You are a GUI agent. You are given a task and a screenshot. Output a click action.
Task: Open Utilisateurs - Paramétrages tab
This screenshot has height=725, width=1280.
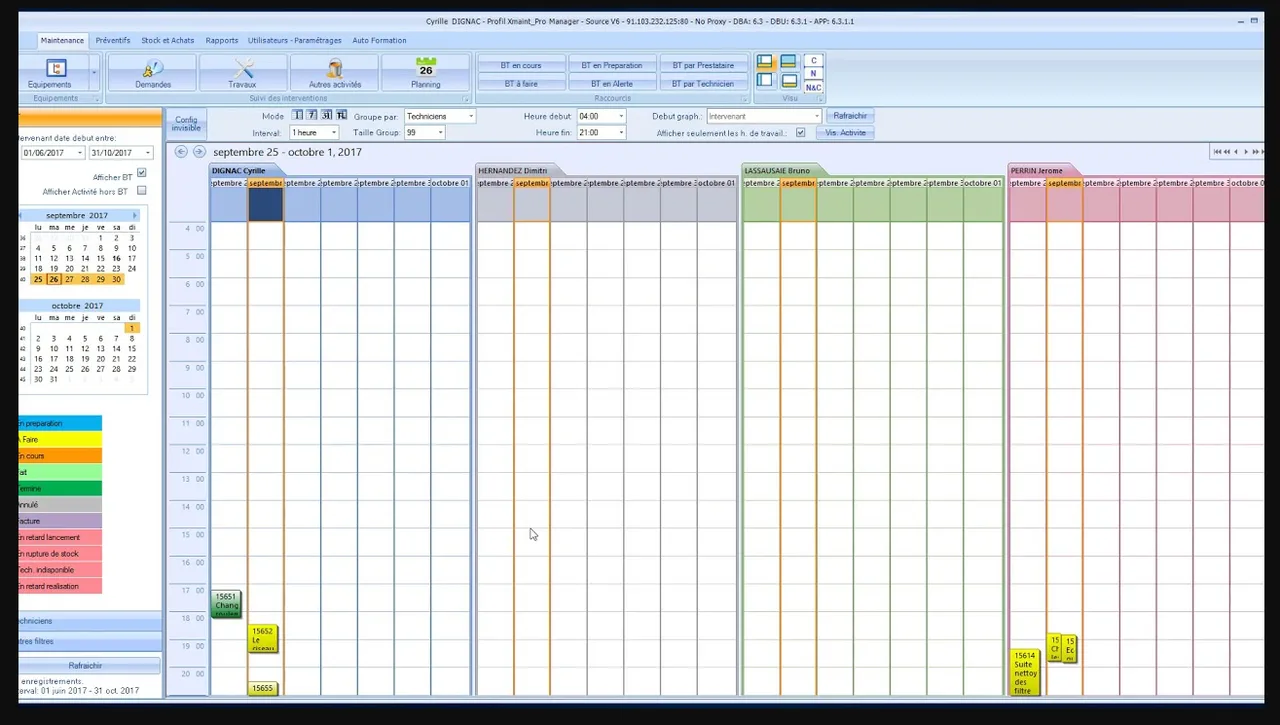click(x=296, y=40)
